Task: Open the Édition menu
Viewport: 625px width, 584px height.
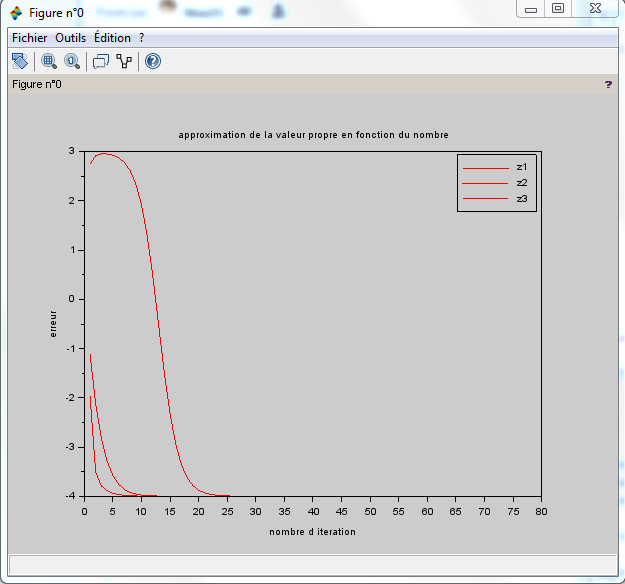Action: [x=112, y=37]
